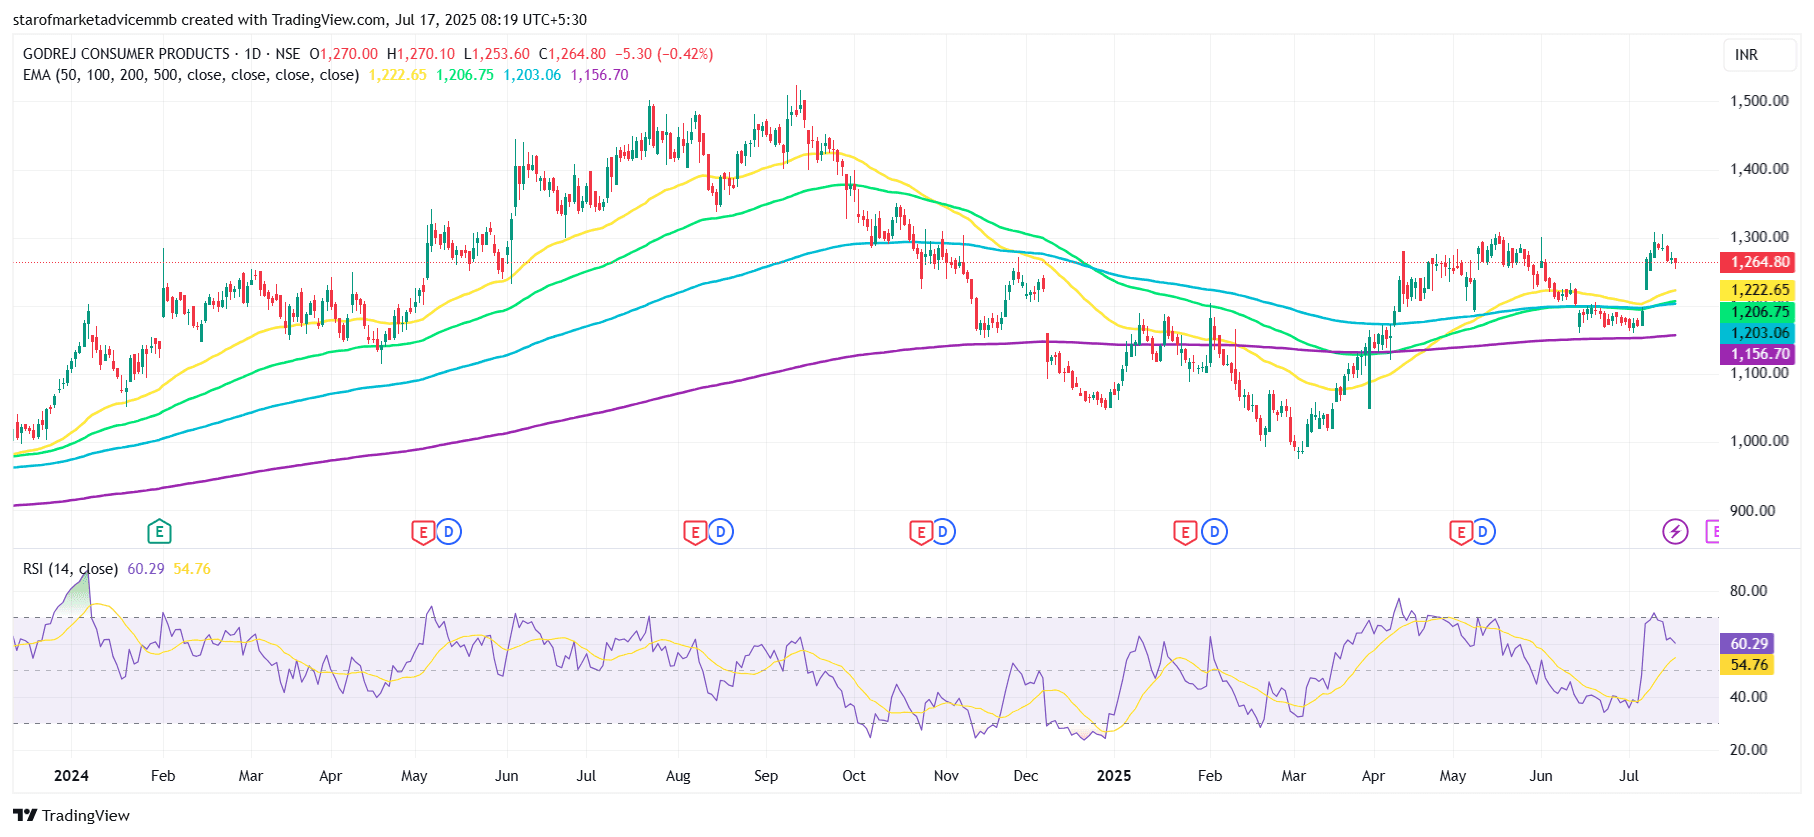Viewport: 1814px width, 837px height.
Task: Open the dividend marker near May 2024
Action: click(x=449, y=532)
